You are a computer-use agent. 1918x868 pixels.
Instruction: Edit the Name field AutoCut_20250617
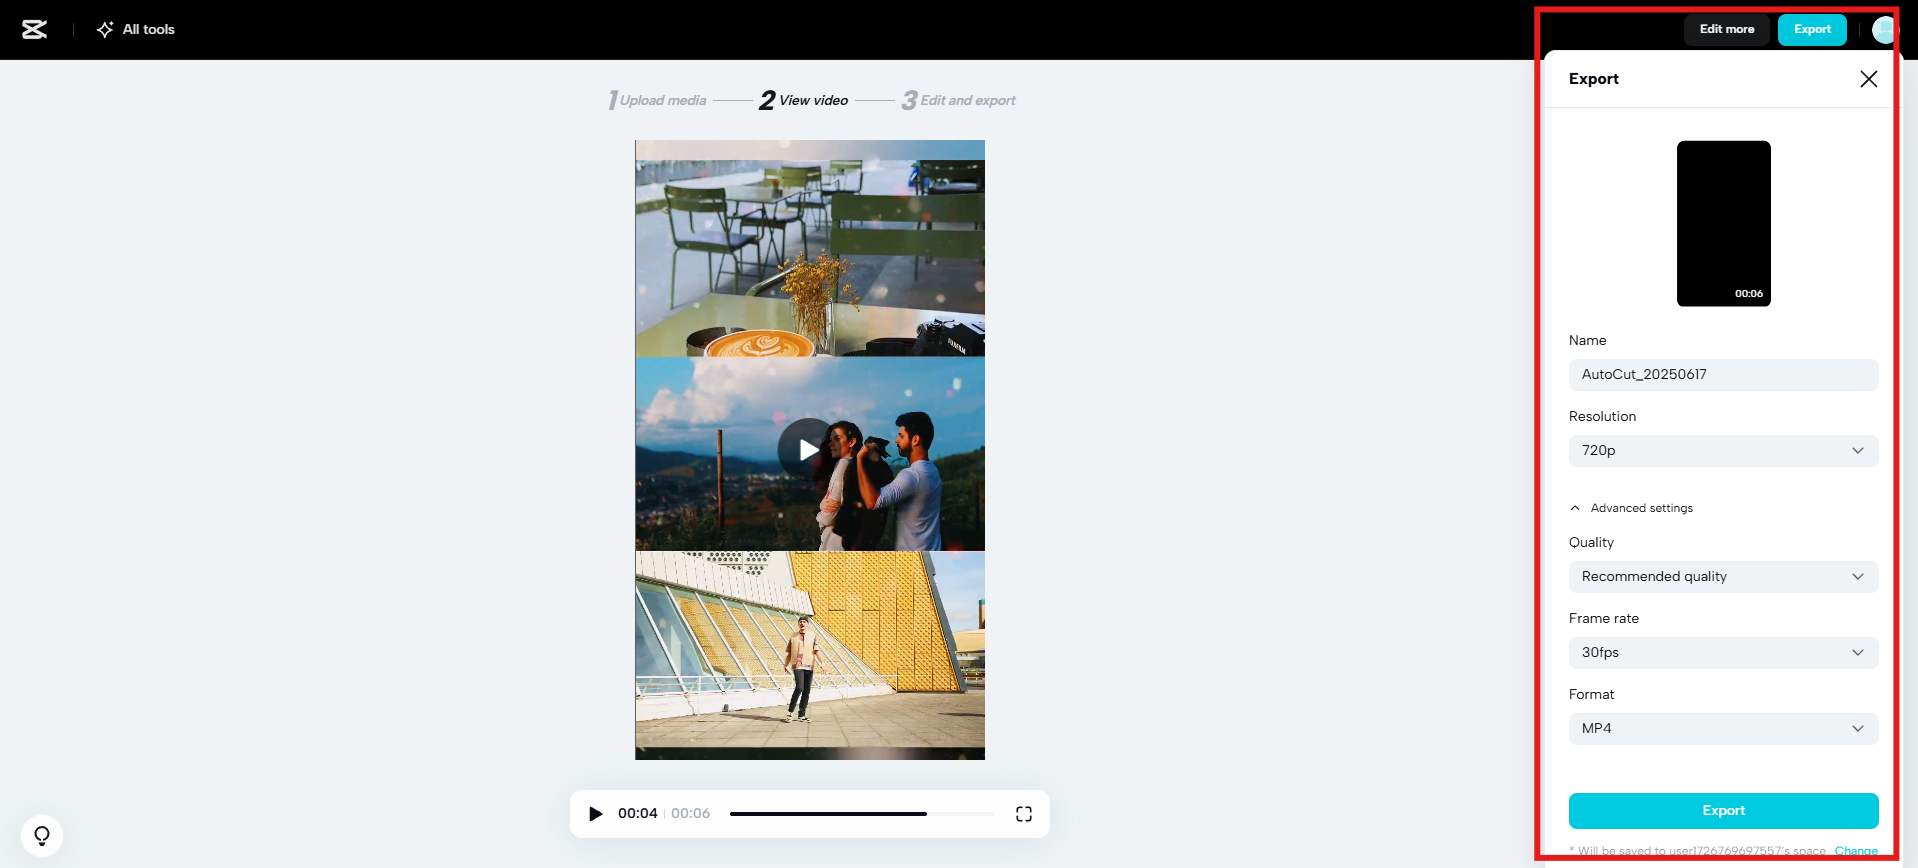[x=1724, y=375]
